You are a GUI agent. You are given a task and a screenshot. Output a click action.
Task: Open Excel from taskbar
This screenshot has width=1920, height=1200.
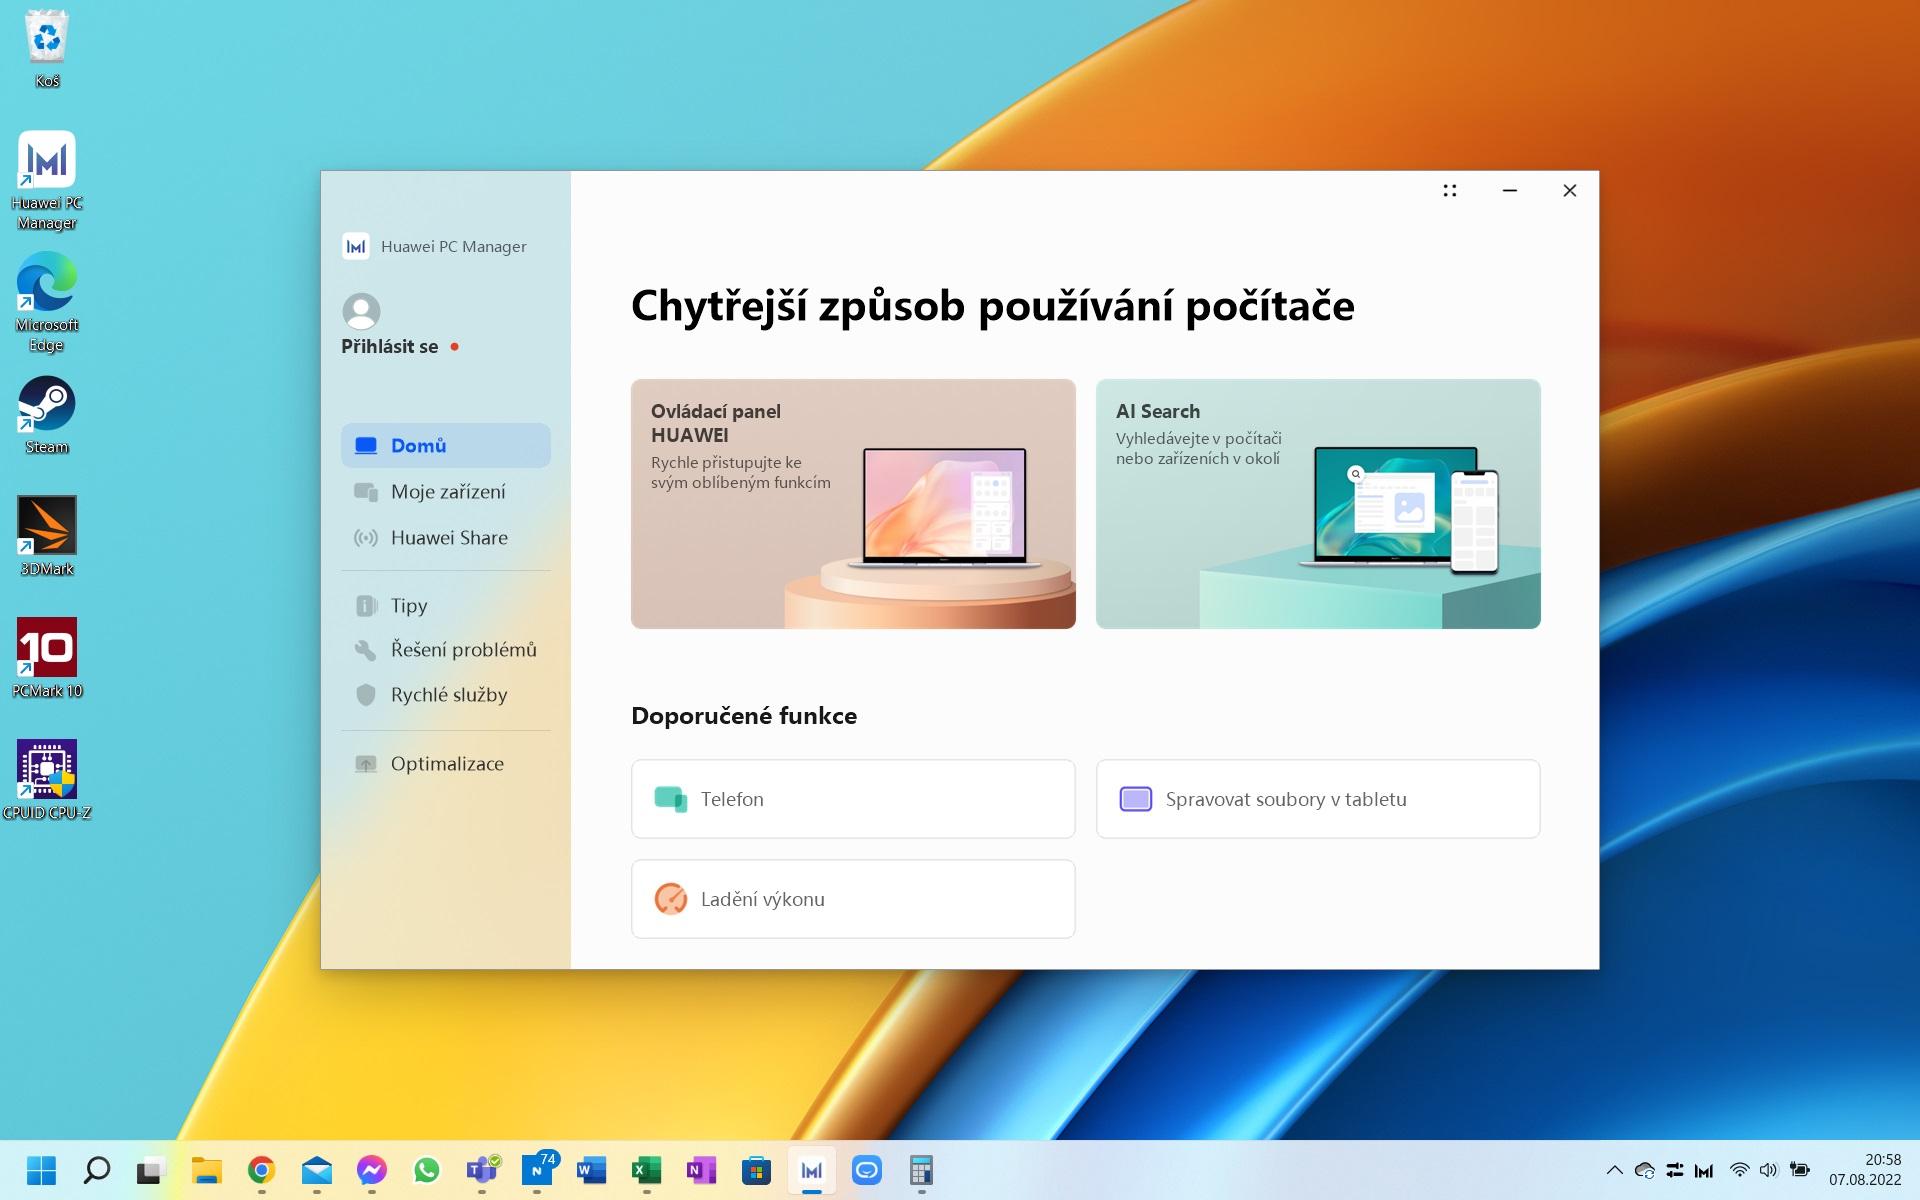pos(647,1170)
